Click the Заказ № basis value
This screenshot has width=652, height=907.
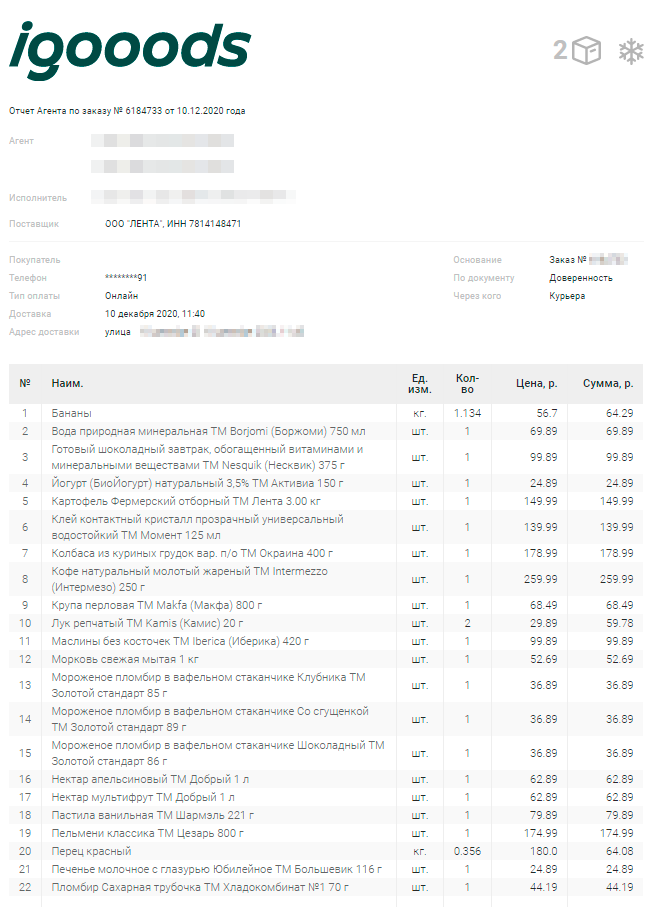point(588,260)
